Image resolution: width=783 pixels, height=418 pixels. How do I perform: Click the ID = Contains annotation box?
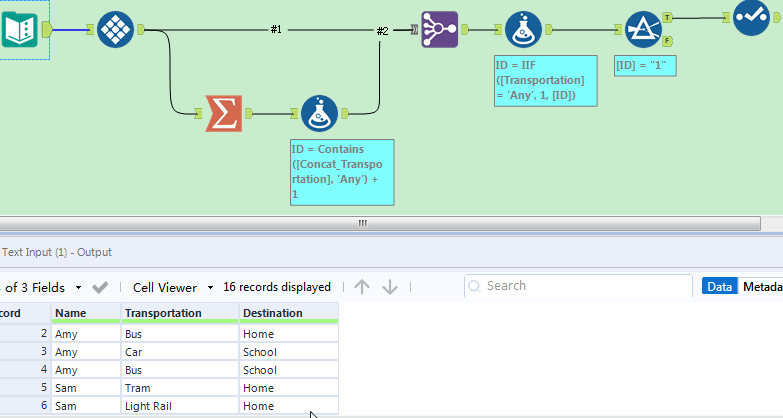pos(342,172)
